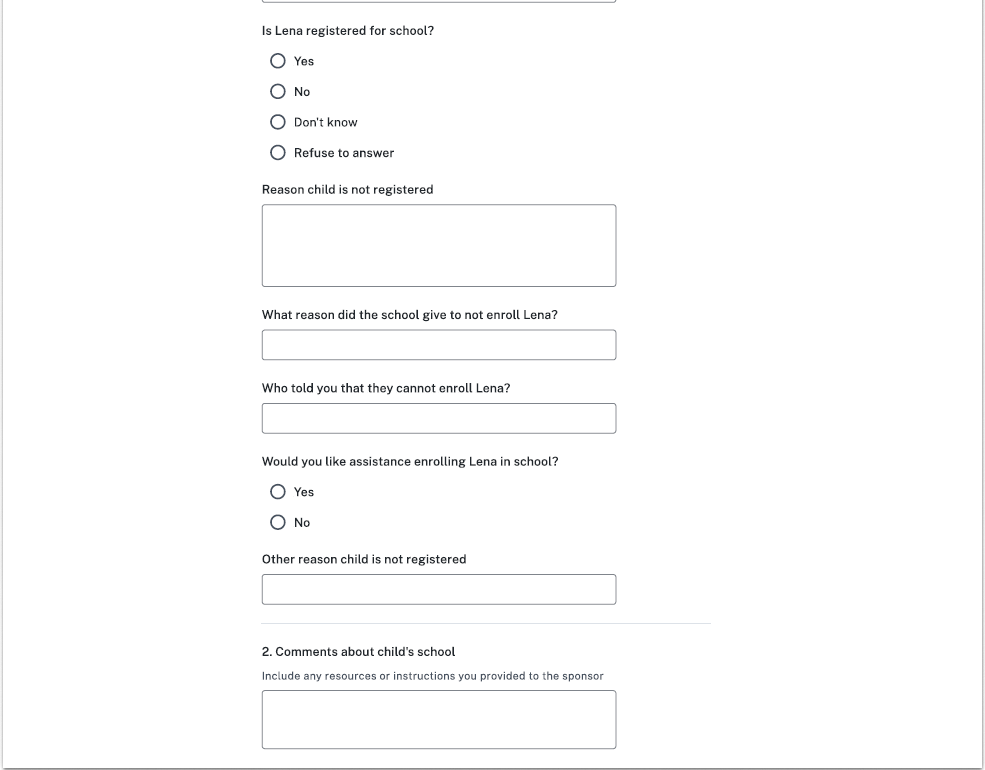Viewport: 985px width, 770px height.
Task: Focus the school's reason to not enroll input box
Action: coord(438,345)
